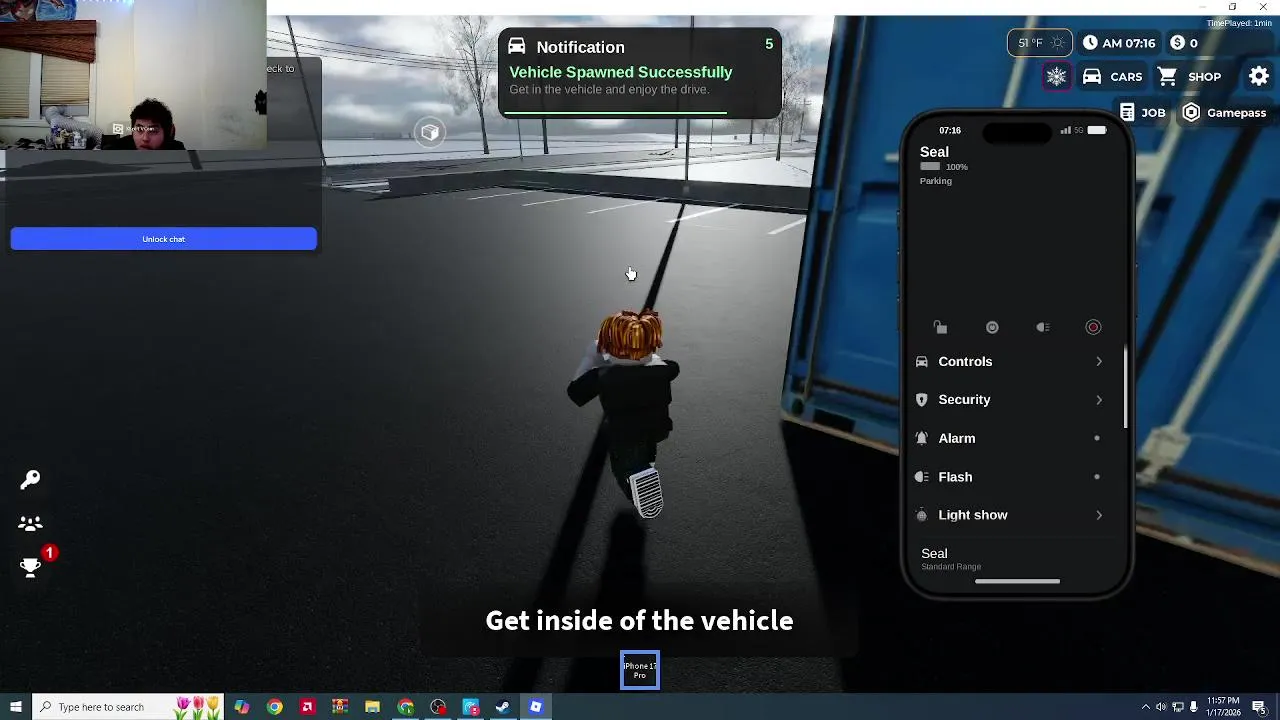The height and width of the screenshot is (720, 1280).
Task: Open the second Chrome profile icon in taskbar
Action: pos(406,707)
